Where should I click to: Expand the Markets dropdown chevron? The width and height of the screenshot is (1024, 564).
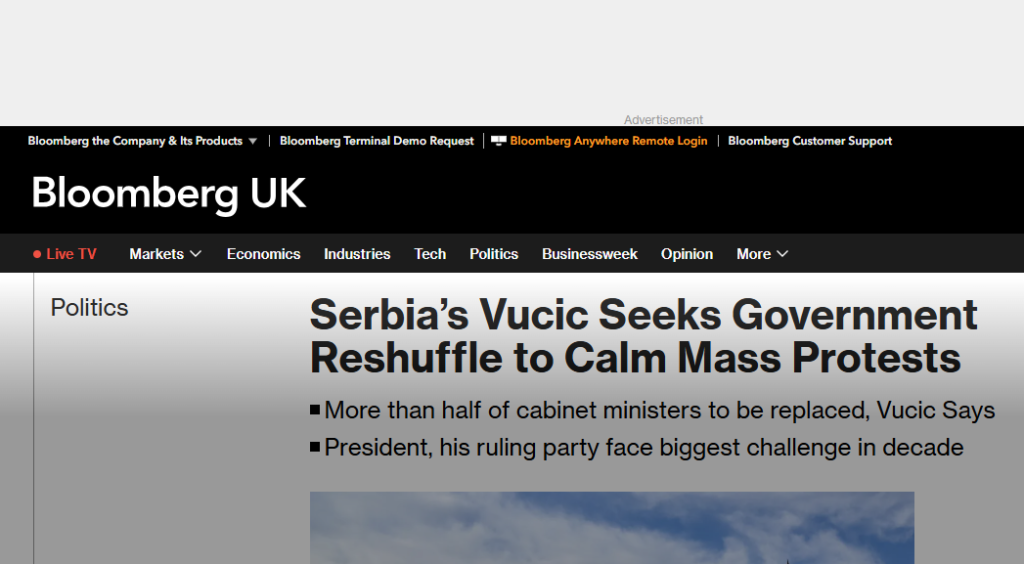(196, 254)
